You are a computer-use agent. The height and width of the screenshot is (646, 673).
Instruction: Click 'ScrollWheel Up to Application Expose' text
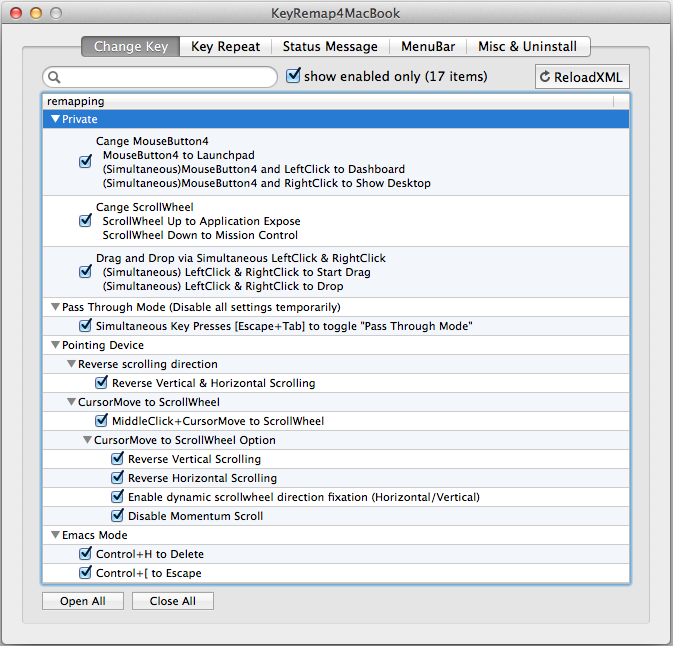pyautogui.click(x=201, y=221)
